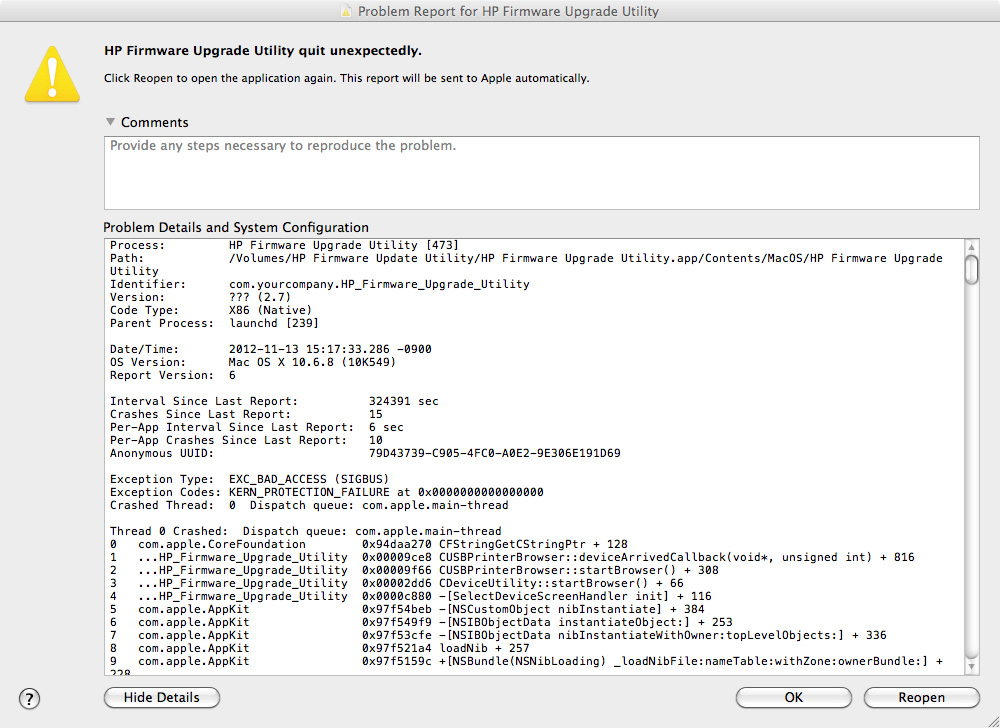Click the Version '??? (2.7)' value
Viewport: 1000px width, 728px height.
point(260,297)
